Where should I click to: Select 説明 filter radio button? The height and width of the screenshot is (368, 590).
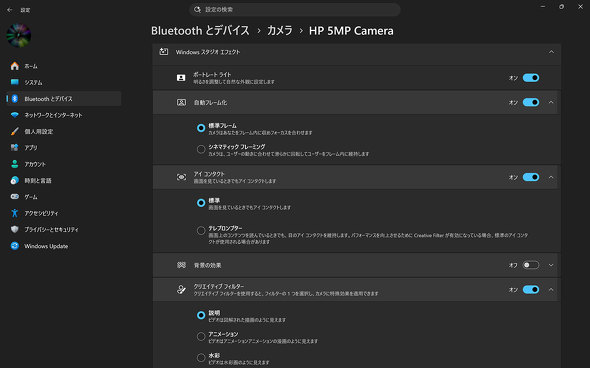pos(201,315)
